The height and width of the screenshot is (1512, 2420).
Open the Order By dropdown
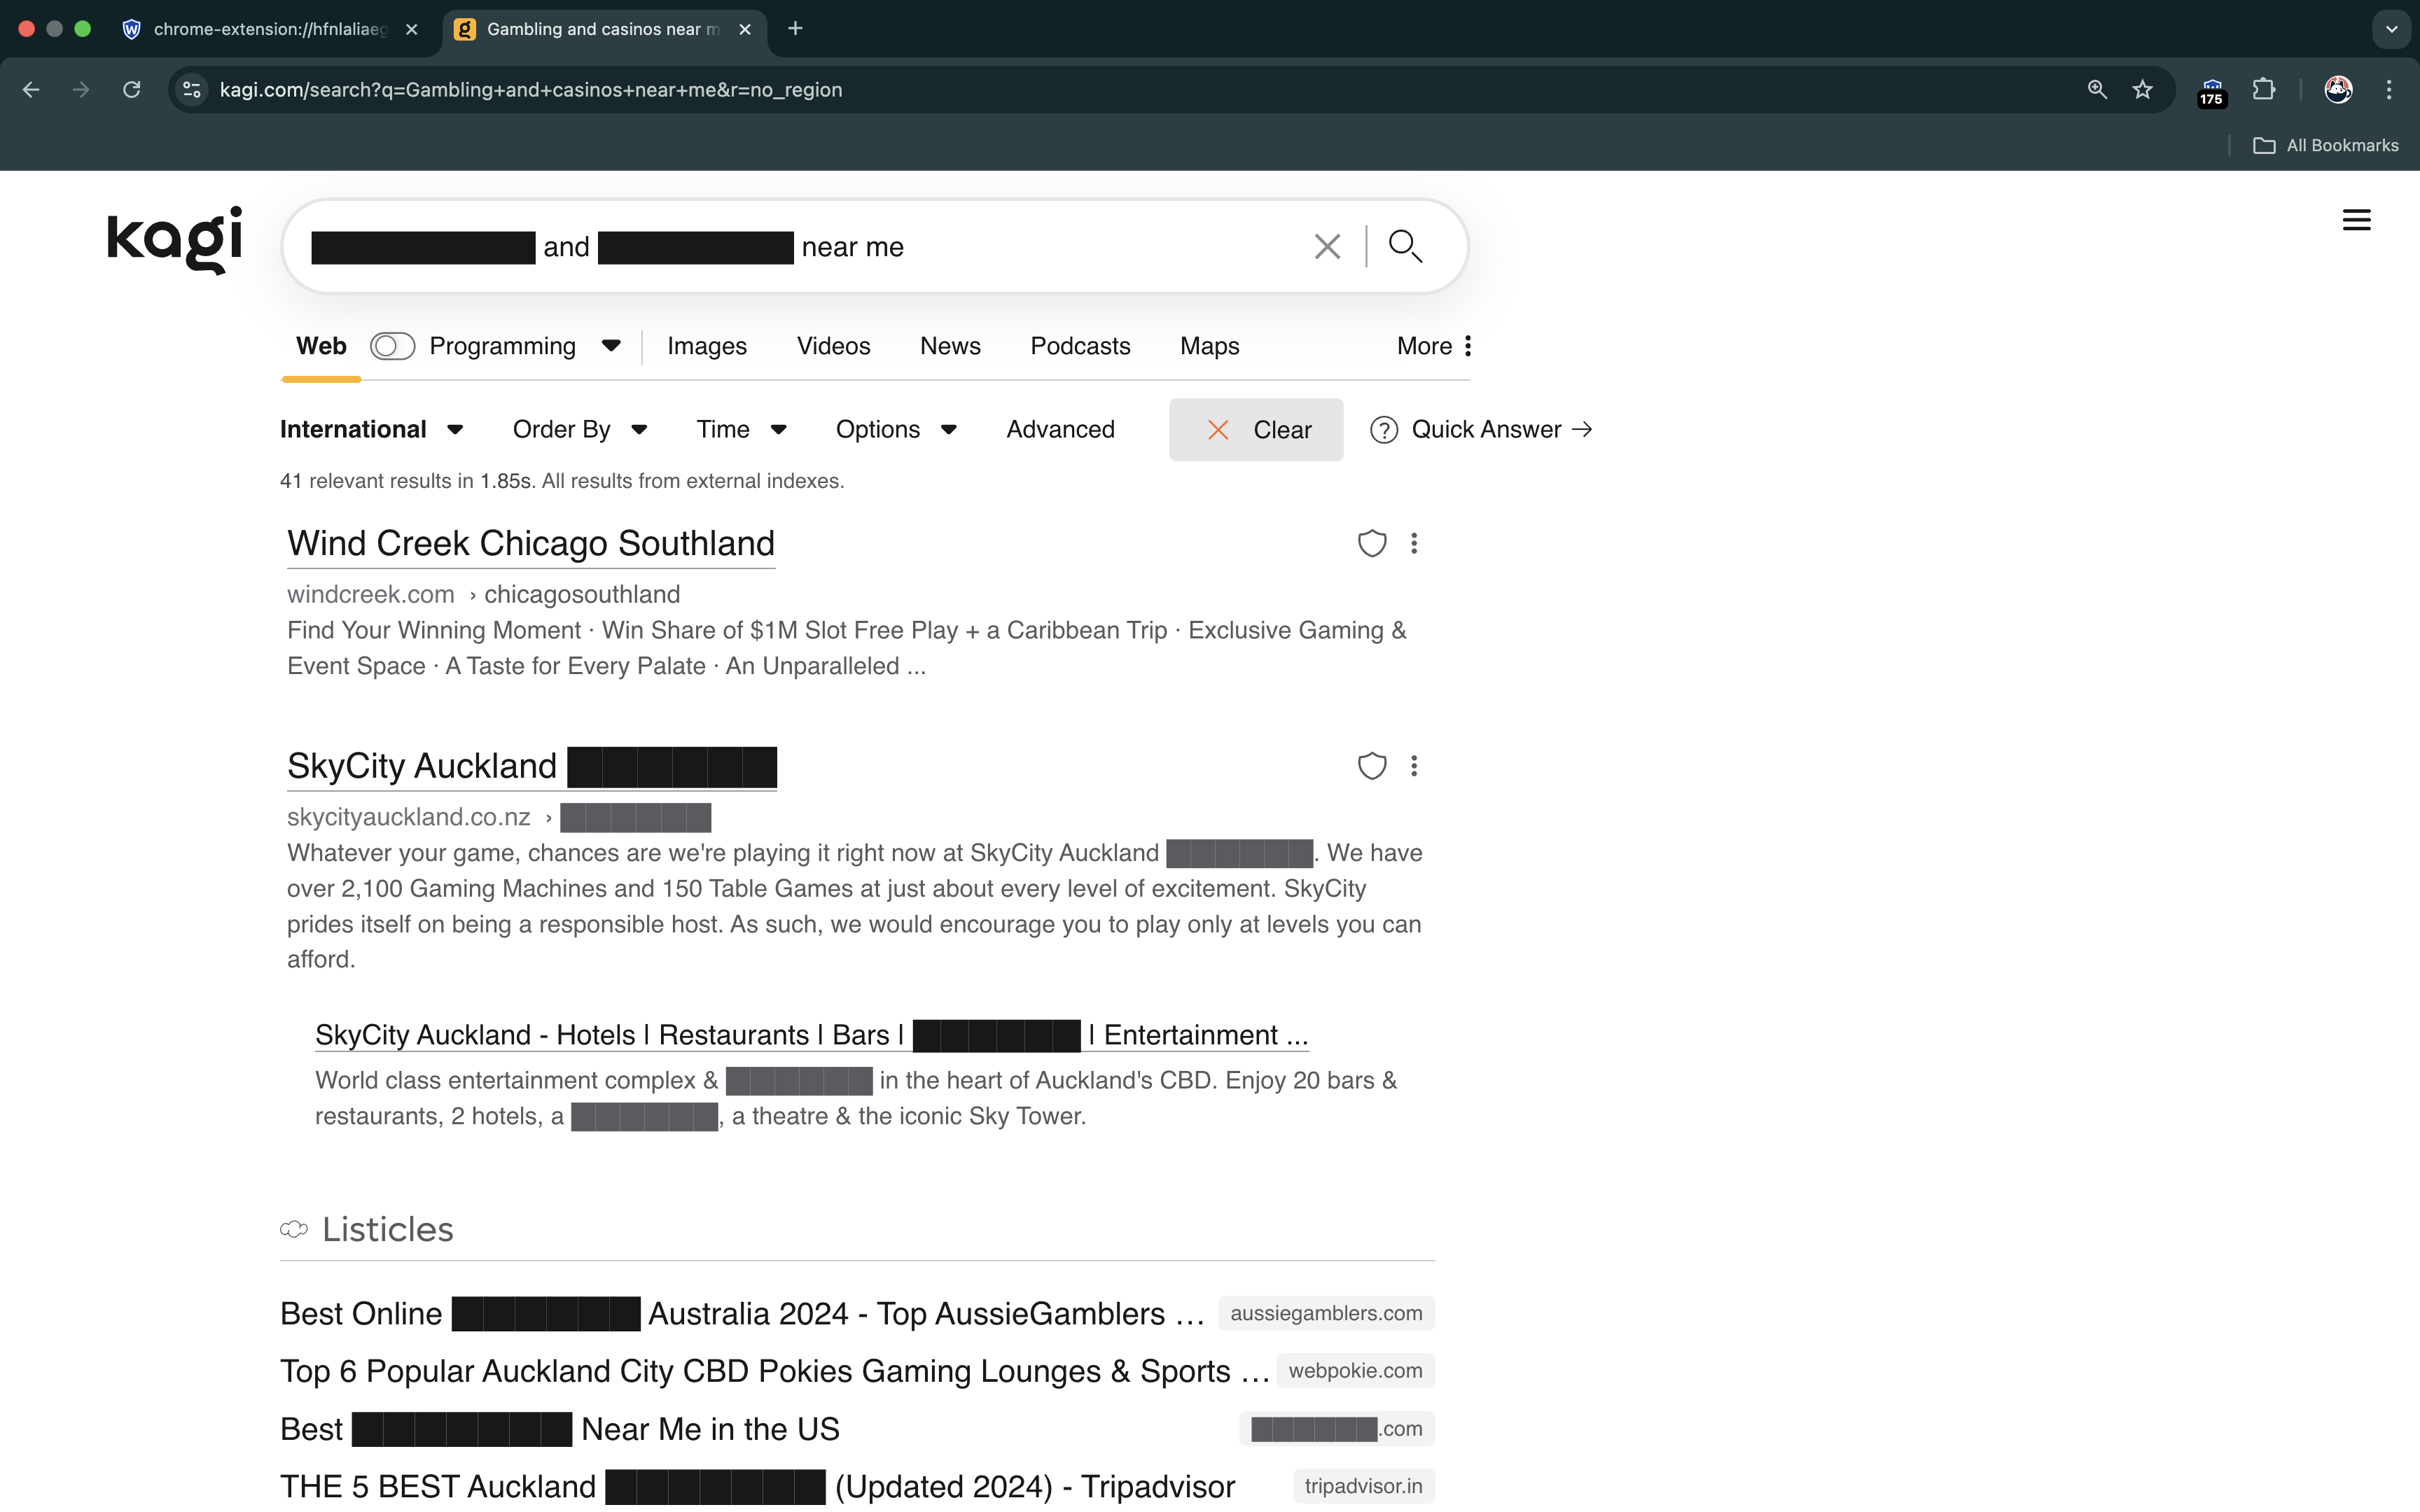(x=580, y=430)
